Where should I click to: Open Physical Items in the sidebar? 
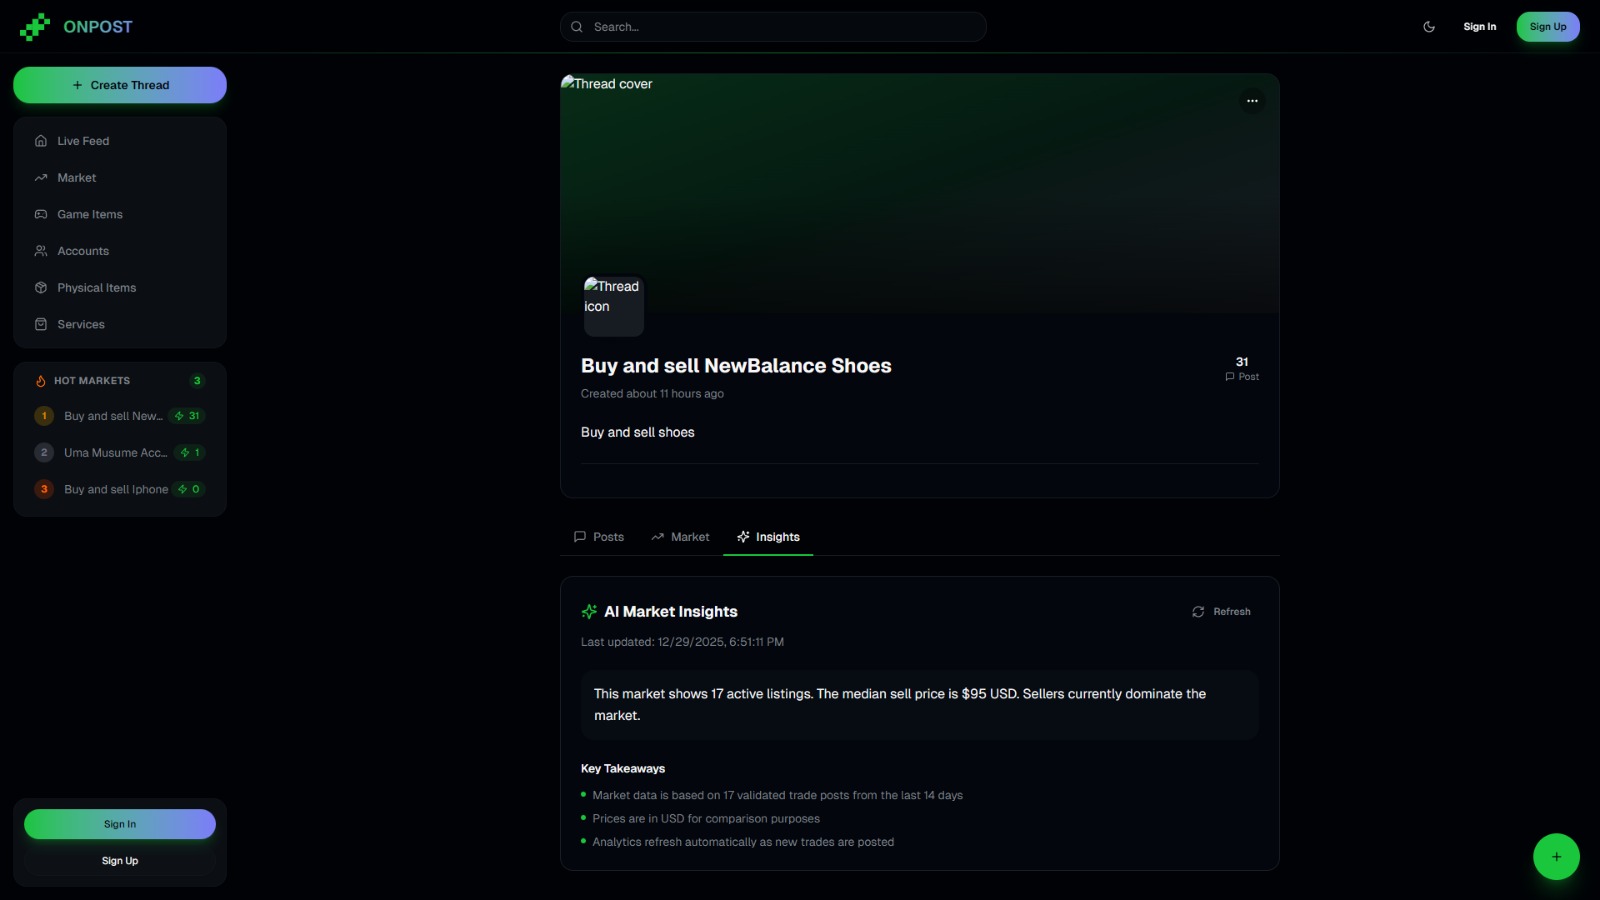[120, 288]
